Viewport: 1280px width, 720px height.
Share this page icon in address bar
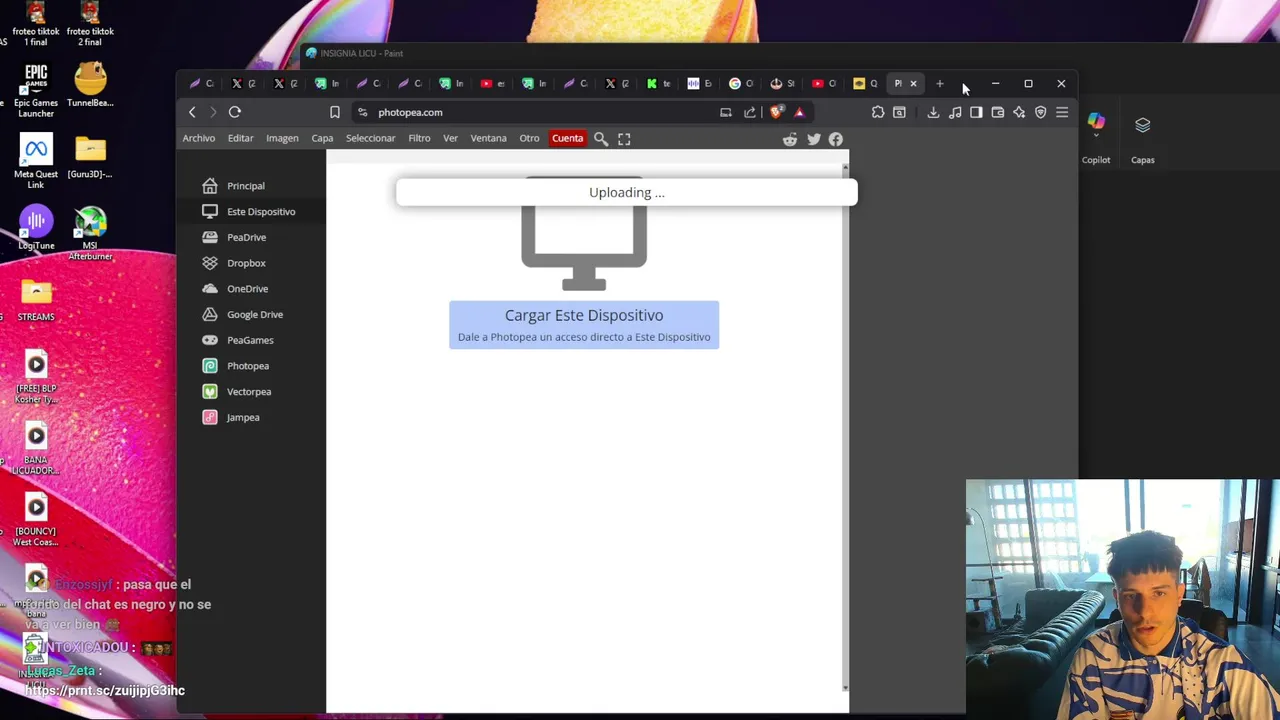tap(750, 112)
